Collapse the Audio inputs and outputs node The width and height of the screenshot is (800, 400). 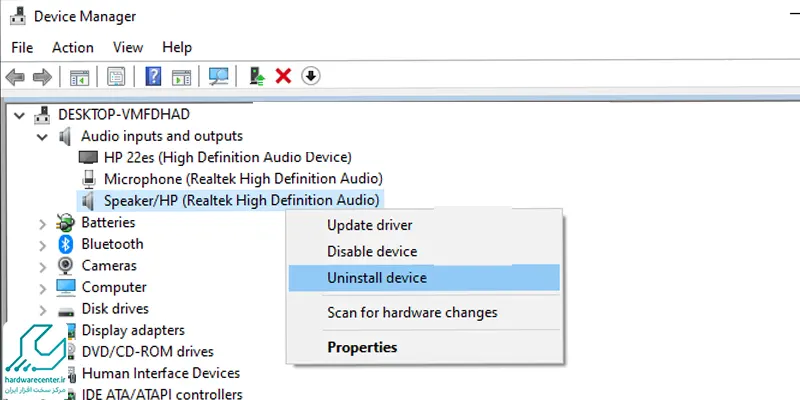[x=42, y=136]
